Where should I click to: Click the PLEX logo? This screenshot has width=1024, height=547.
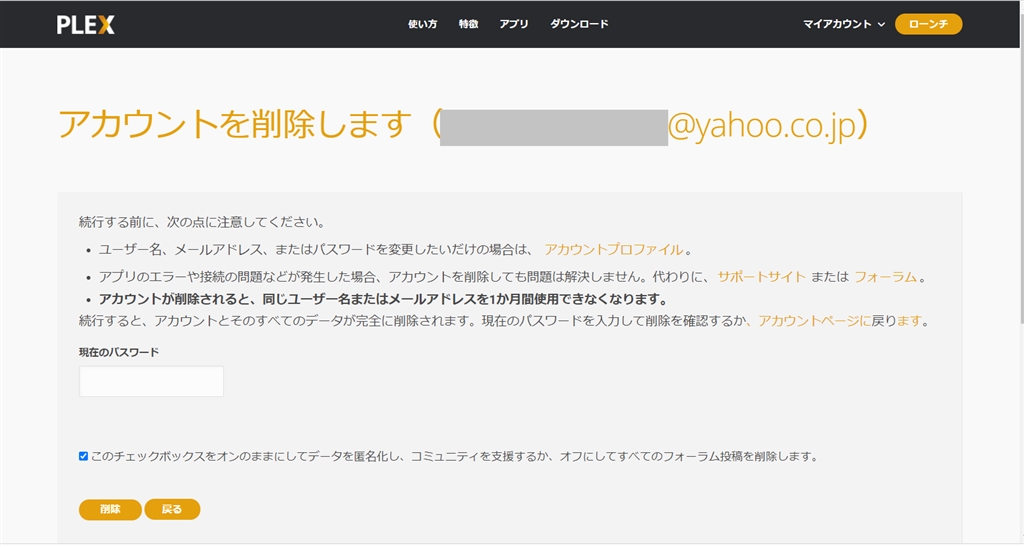pyautogui.click(x=86, y=25)
